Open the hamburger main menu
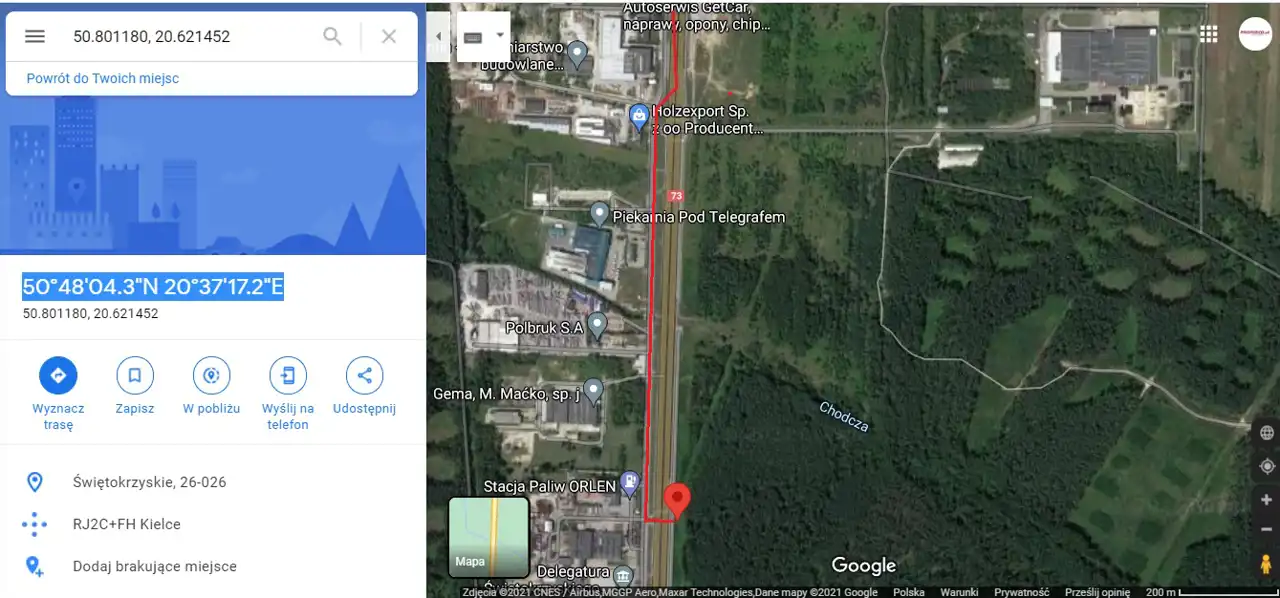This screenshot has height=598, width=1280. coord(35,37)
